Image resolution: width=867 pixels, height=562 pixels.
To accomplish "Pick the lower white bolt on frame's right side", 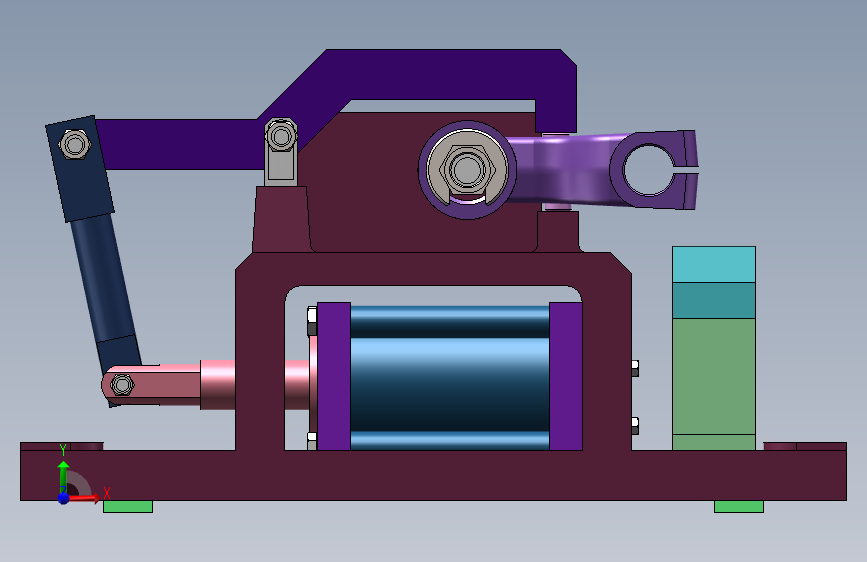I will [635, 425].
